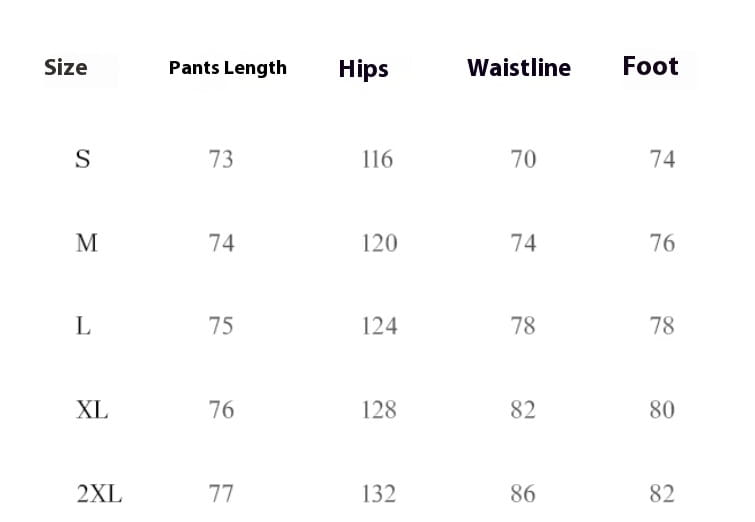
Task: Click the Waistline value 86 for 2XL
Action: click(523, 494)
